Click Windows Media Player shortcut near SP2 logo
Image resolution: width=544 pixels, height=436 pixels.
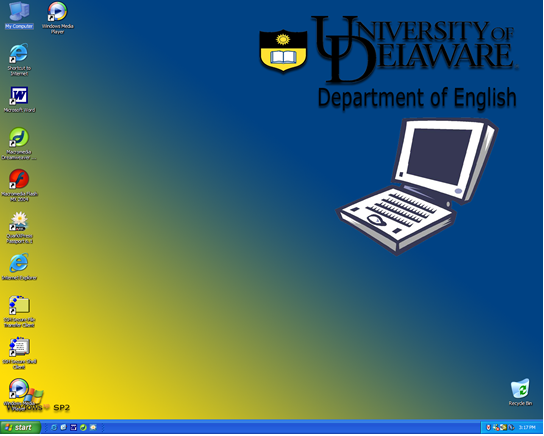click(x=19, y=394)
